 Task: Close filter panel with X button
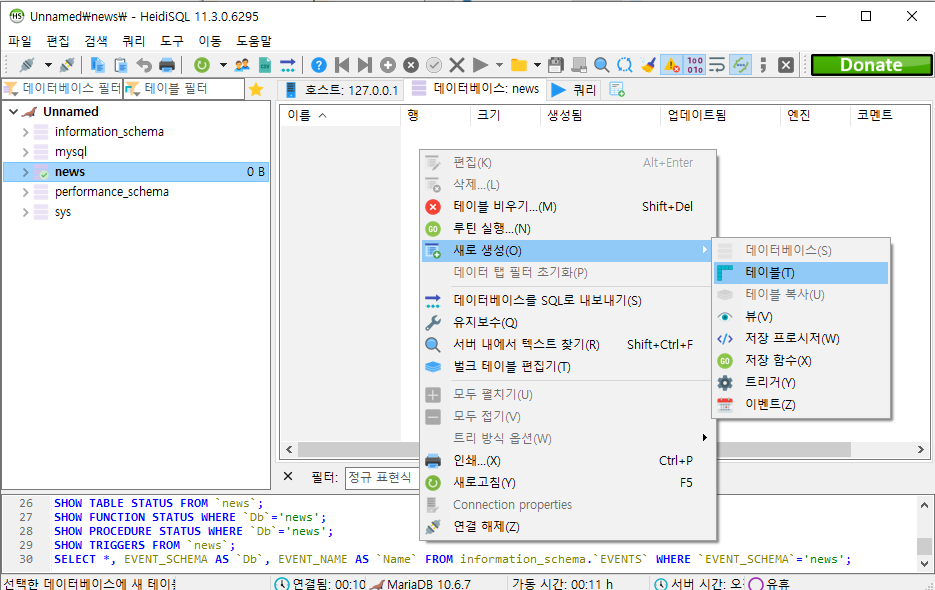(288, 476)
